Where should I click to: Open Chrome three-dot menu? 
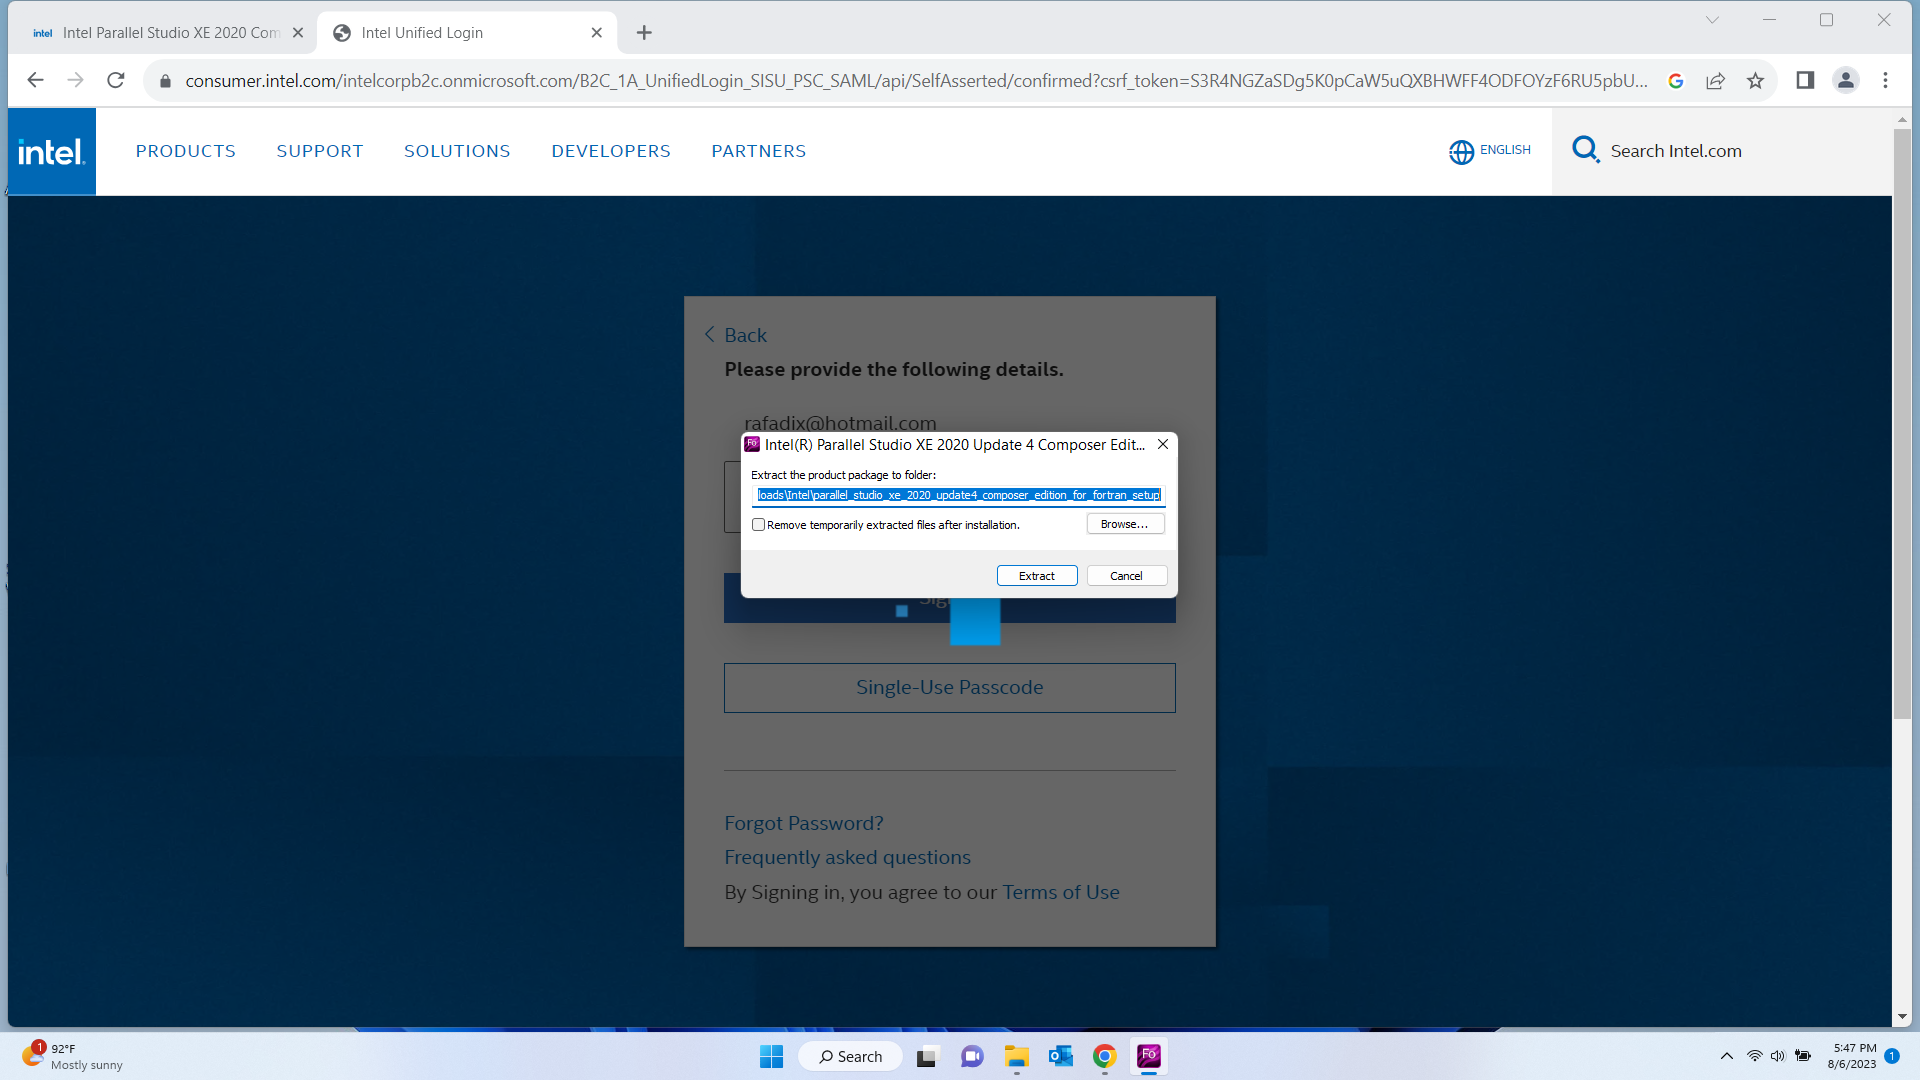pyautogui.click(x=1885, y=81)
